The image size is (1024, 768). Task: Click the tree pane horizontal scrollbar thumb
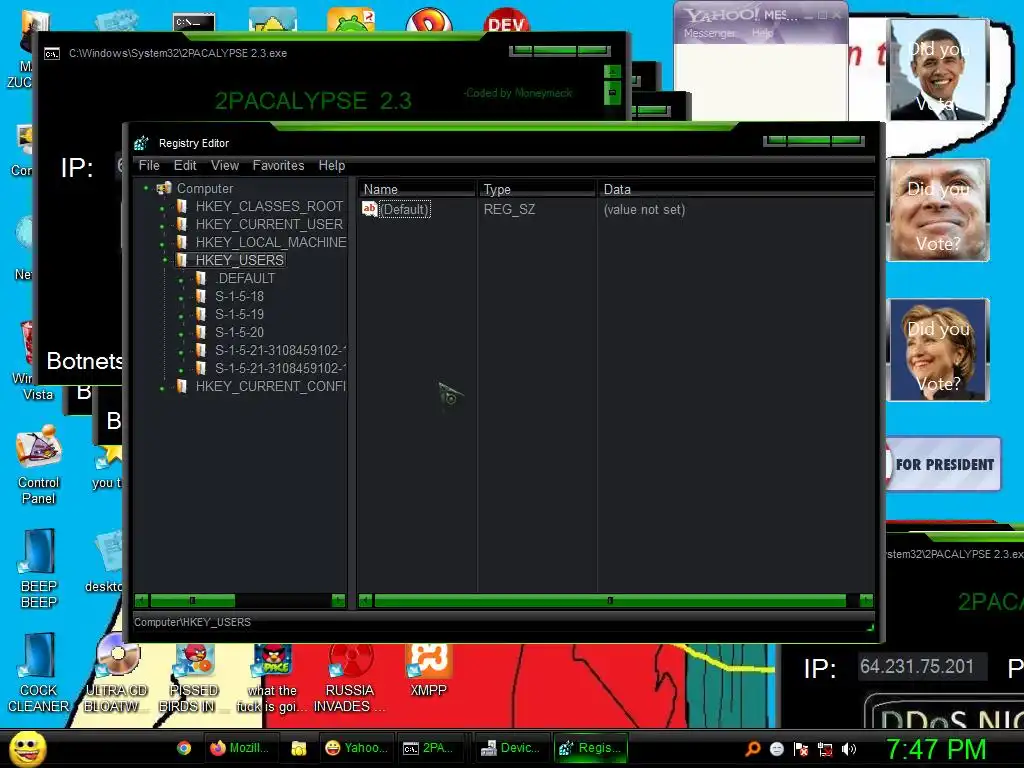(192, 600)
